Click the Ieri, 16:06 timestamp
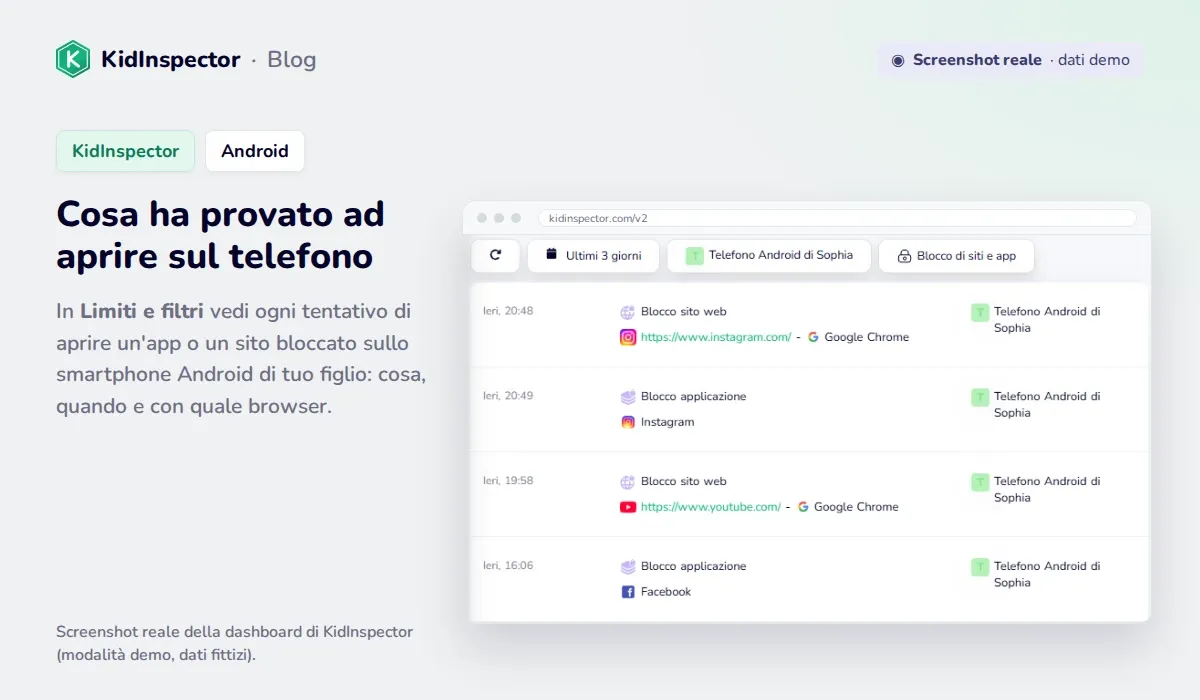The width and height of the screenshot is (1200, 700). tap(508, 566)
